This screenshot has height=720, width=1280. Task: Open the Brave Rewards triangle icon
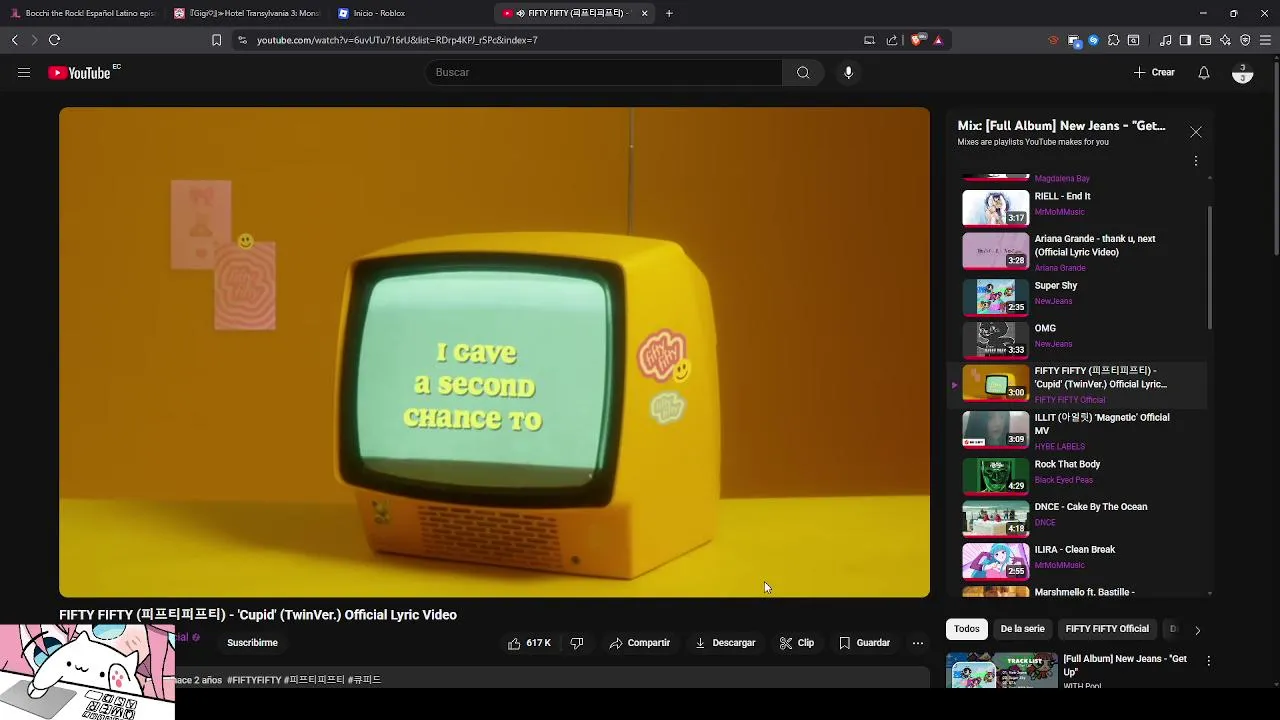(938, 40)
